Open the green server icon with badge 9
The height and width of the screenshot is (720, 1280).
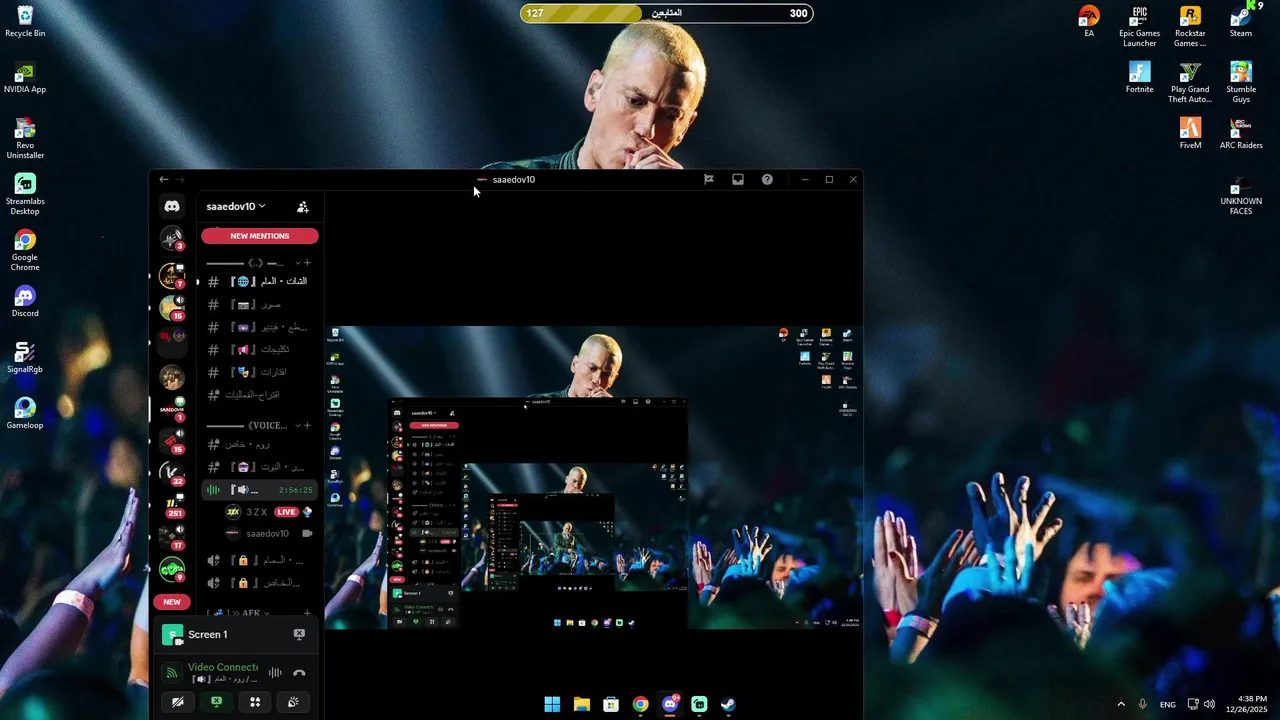coord(172,570)
